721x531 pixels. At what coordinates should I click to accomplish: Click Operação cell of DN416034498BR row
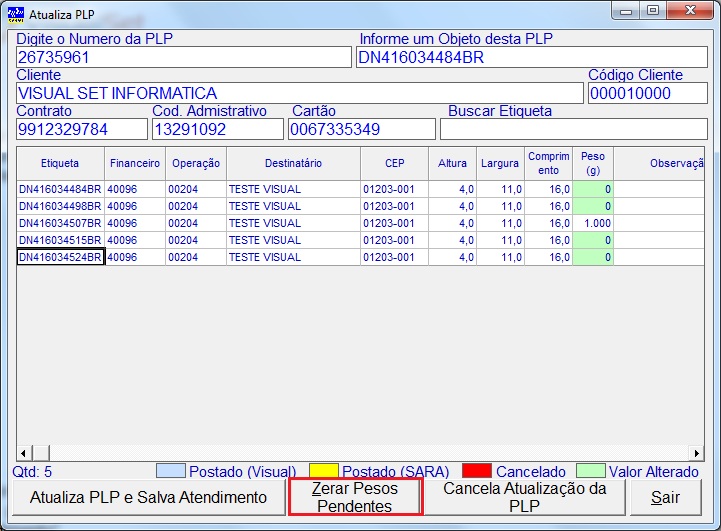196,206
